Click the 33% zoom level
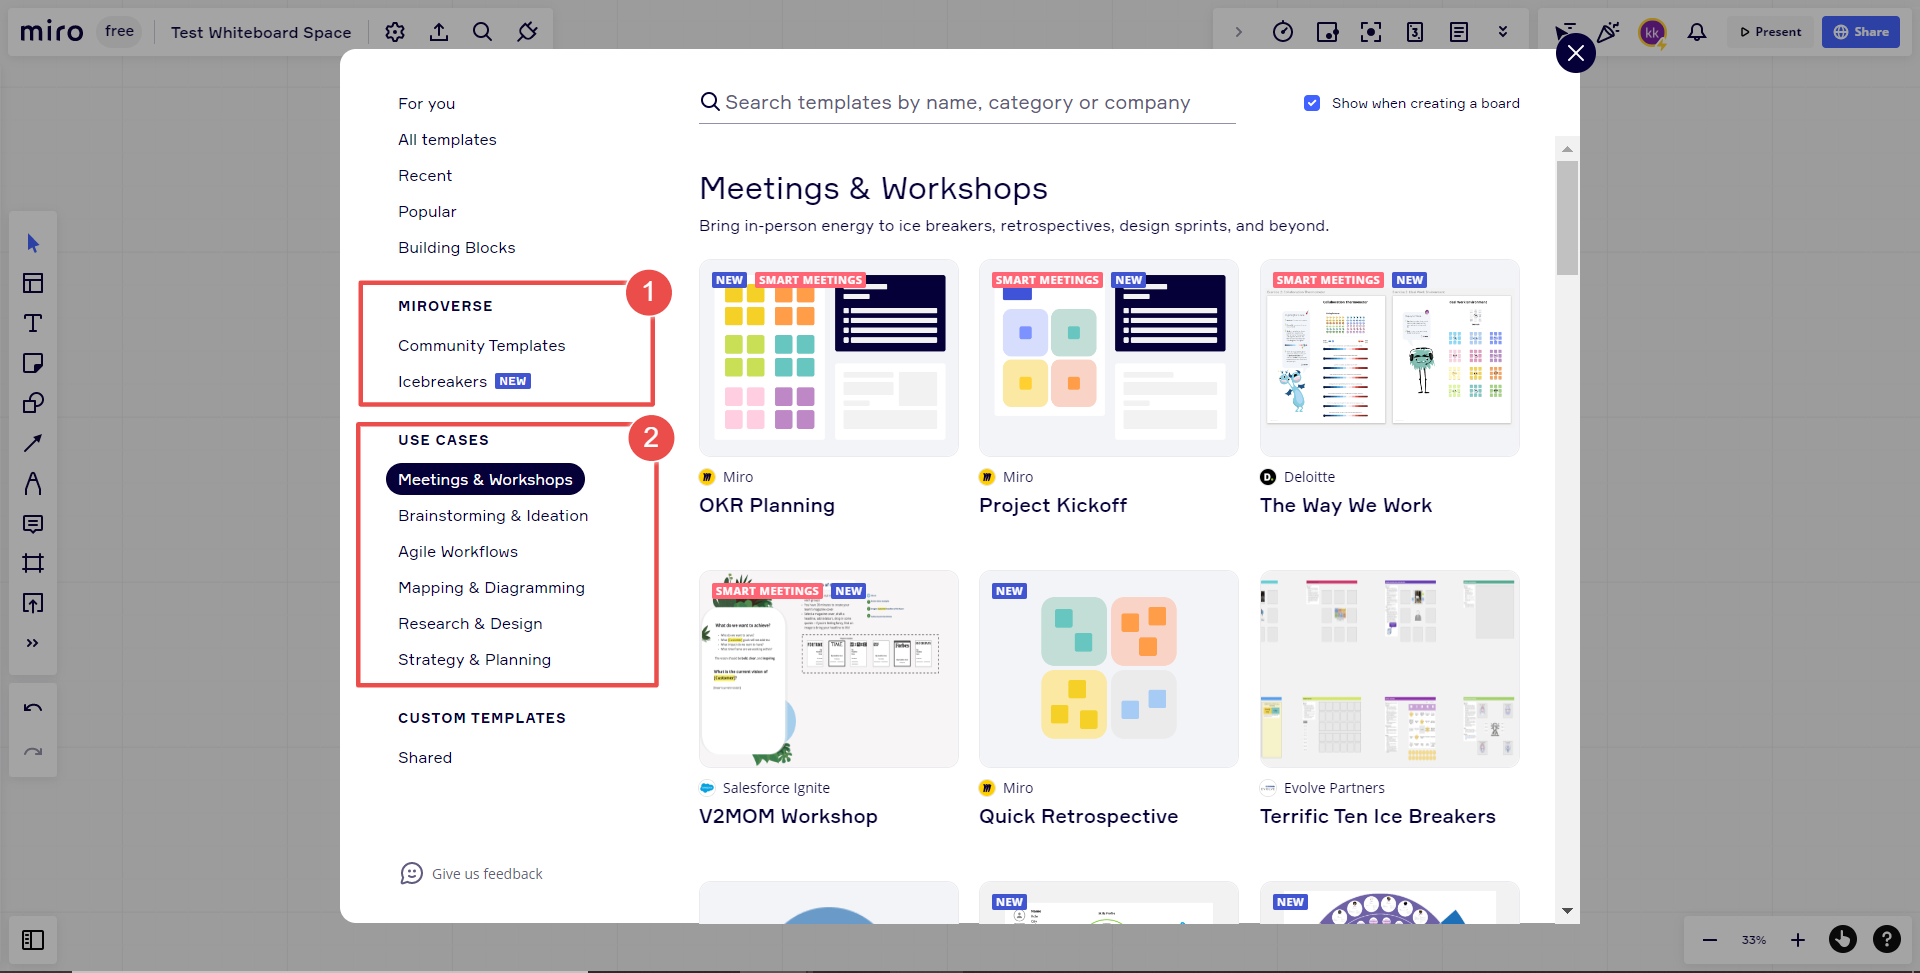The image size is (1920, 973). click(1754, 940)
